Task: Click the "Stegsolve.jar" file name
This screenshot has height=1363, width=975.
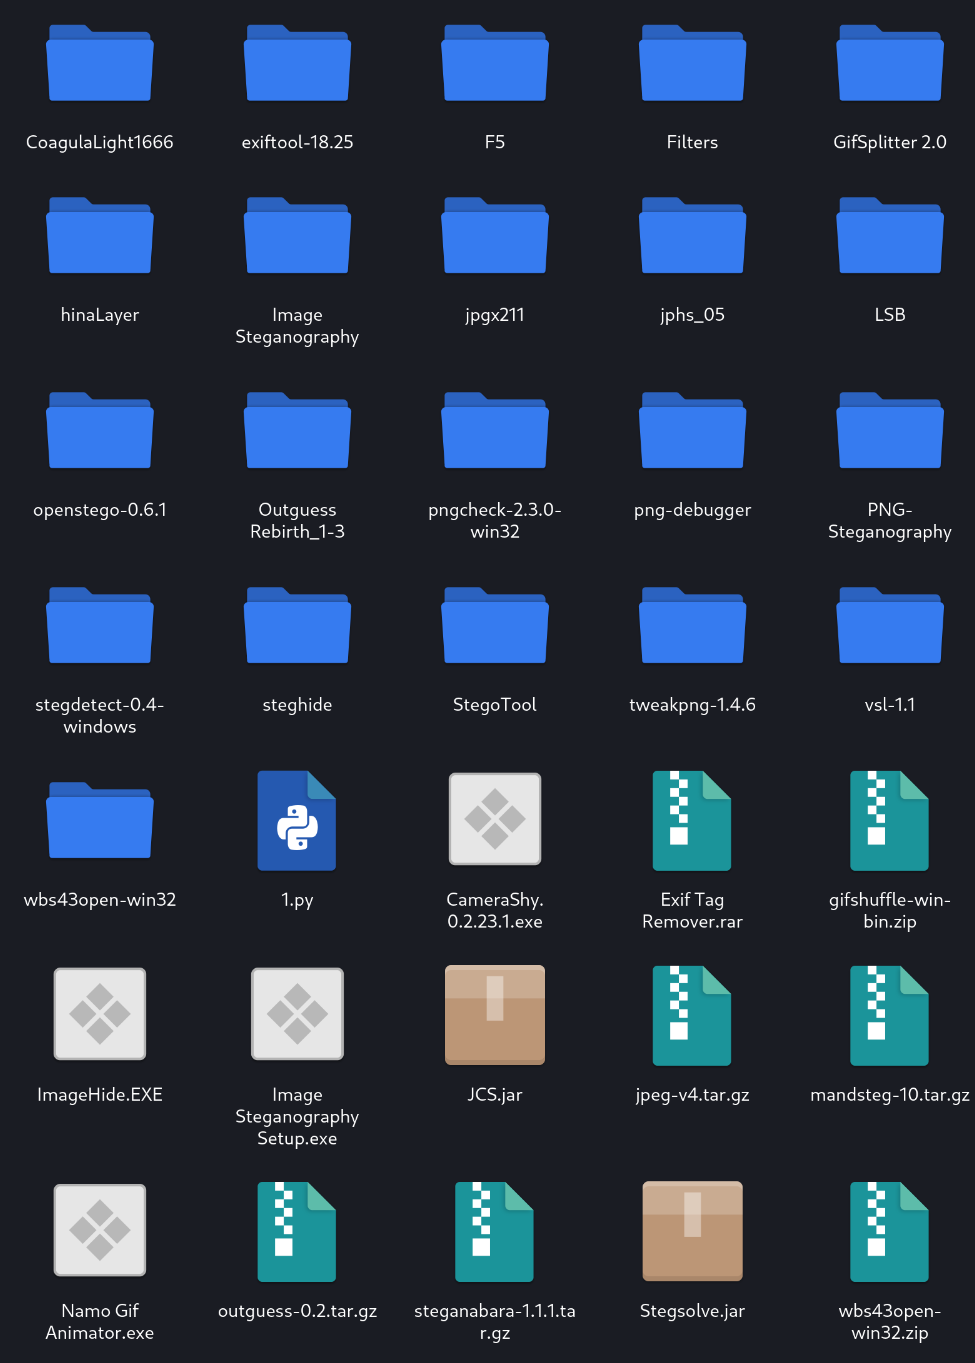Action: click(692, 1311)
